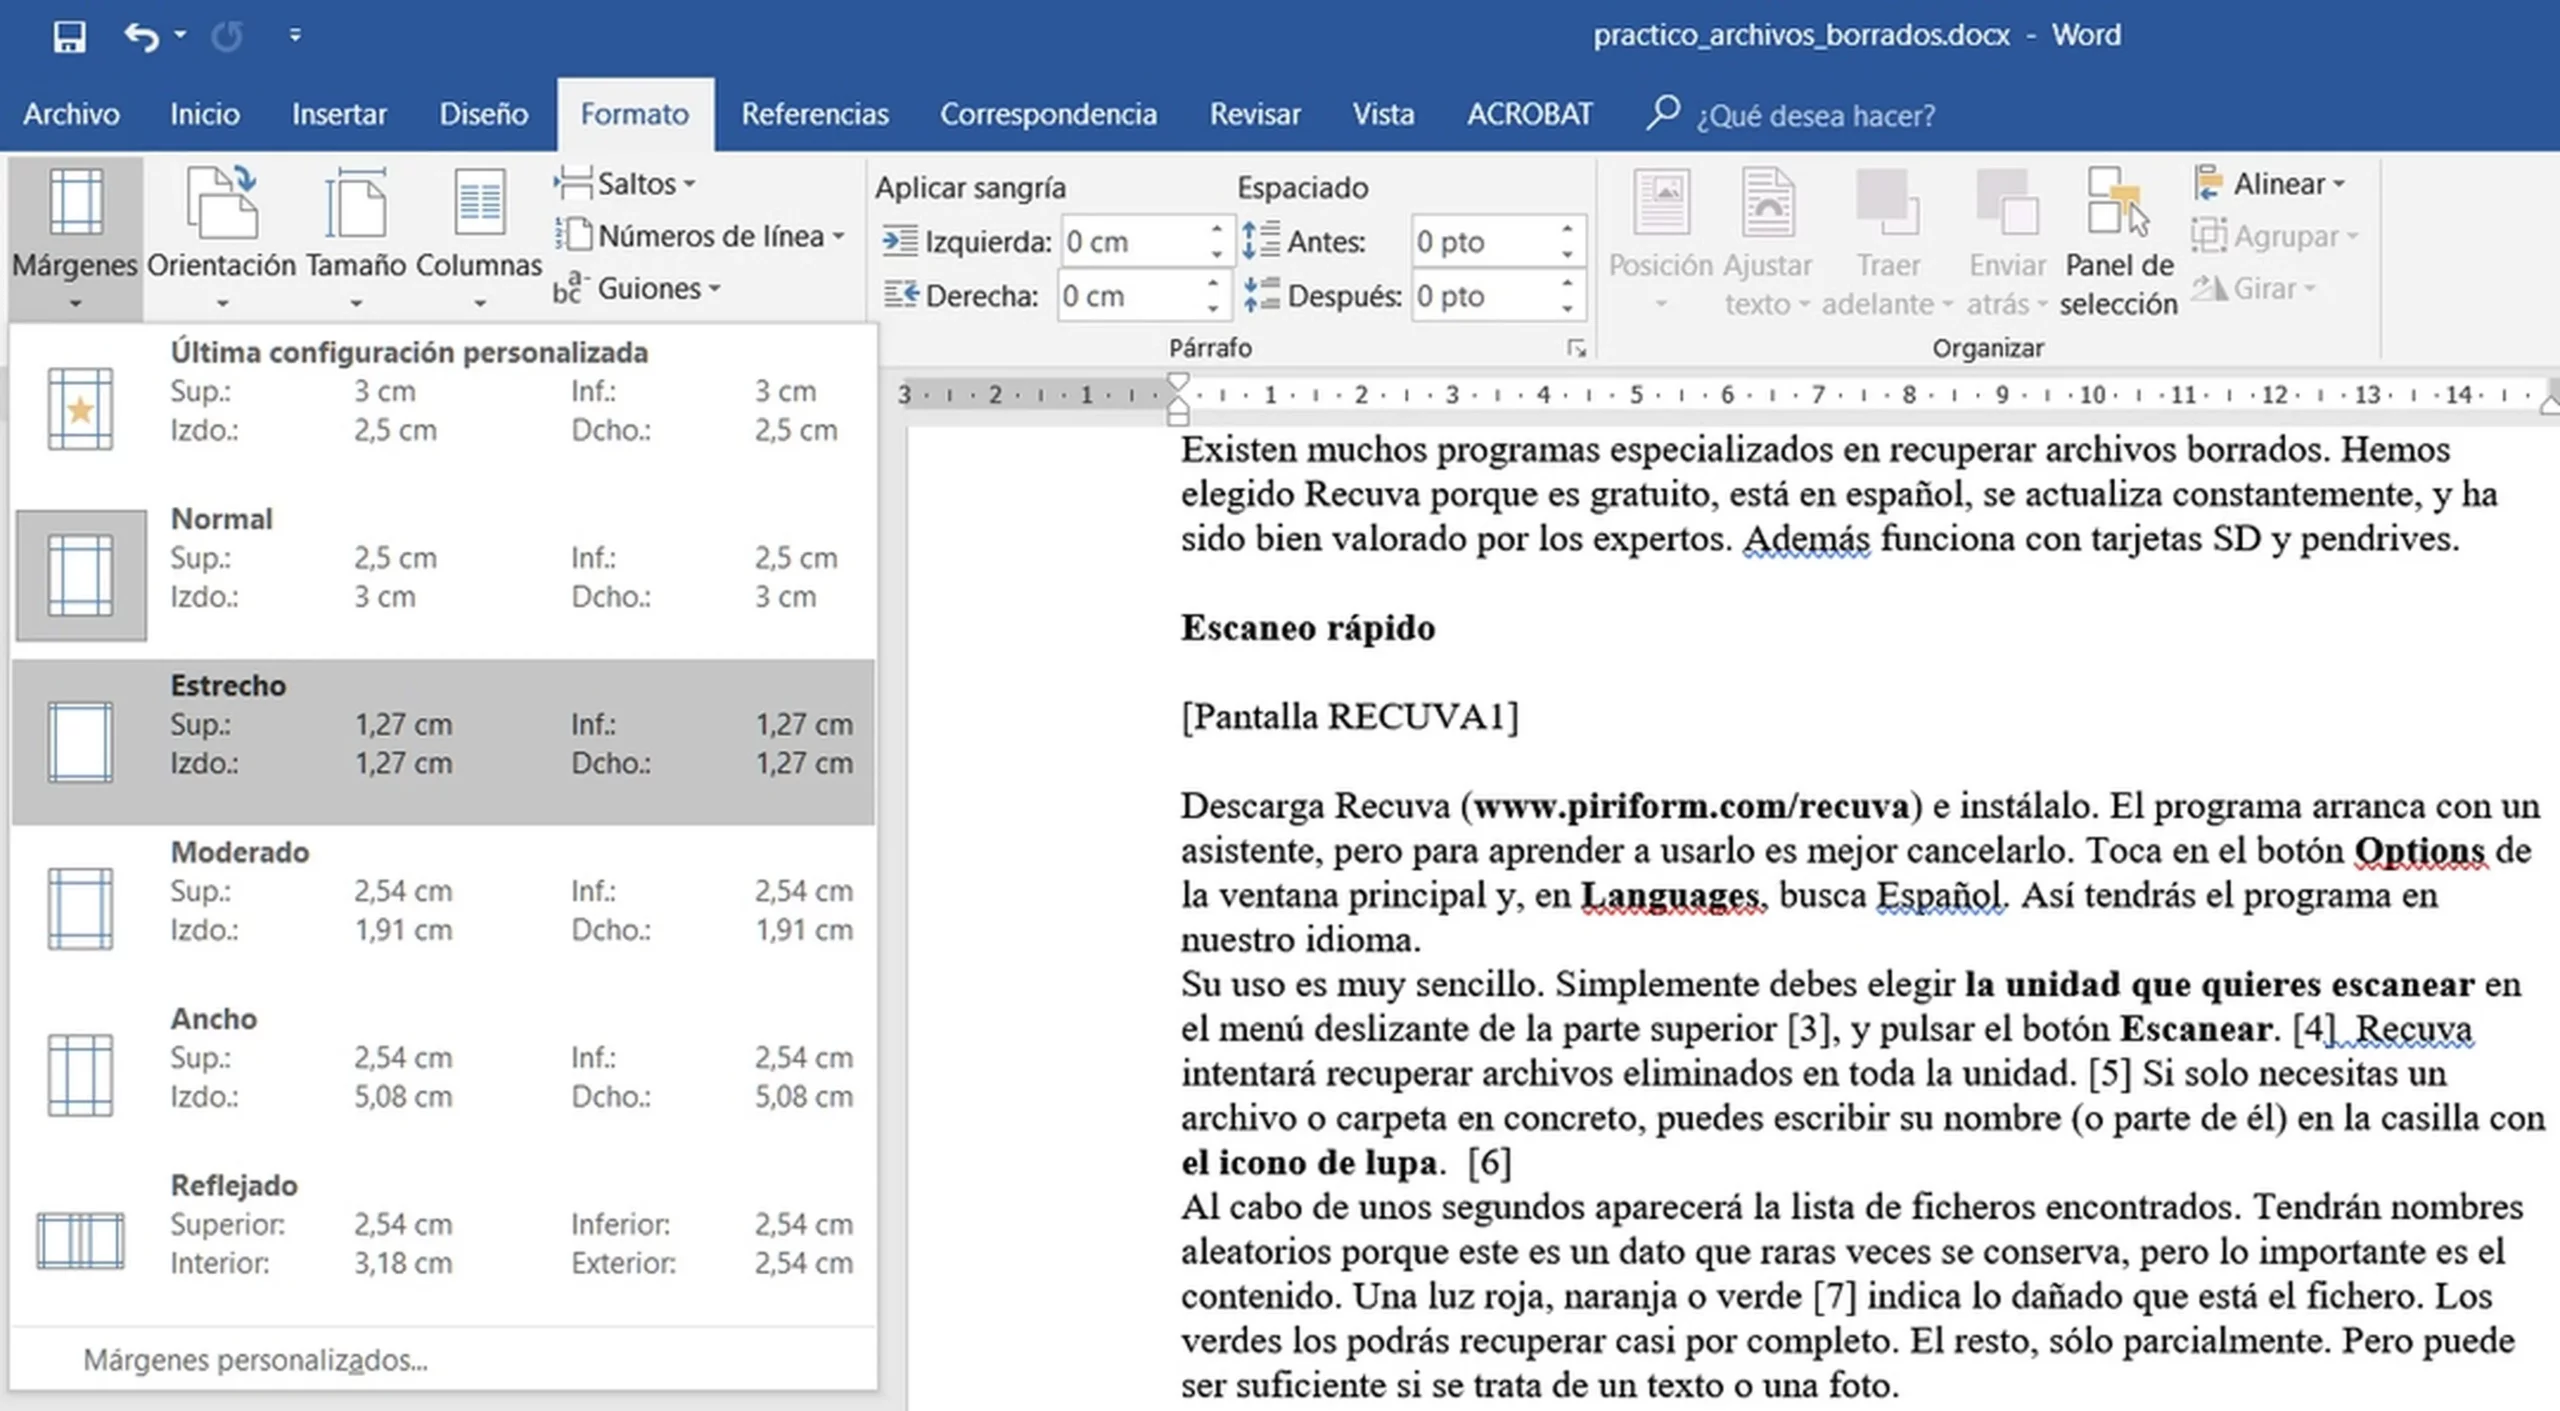Screen dimensions: 2560x1411
Task: Click the Ajustar texto icon
Action: pyautogui.click(x=1767, y=203)
